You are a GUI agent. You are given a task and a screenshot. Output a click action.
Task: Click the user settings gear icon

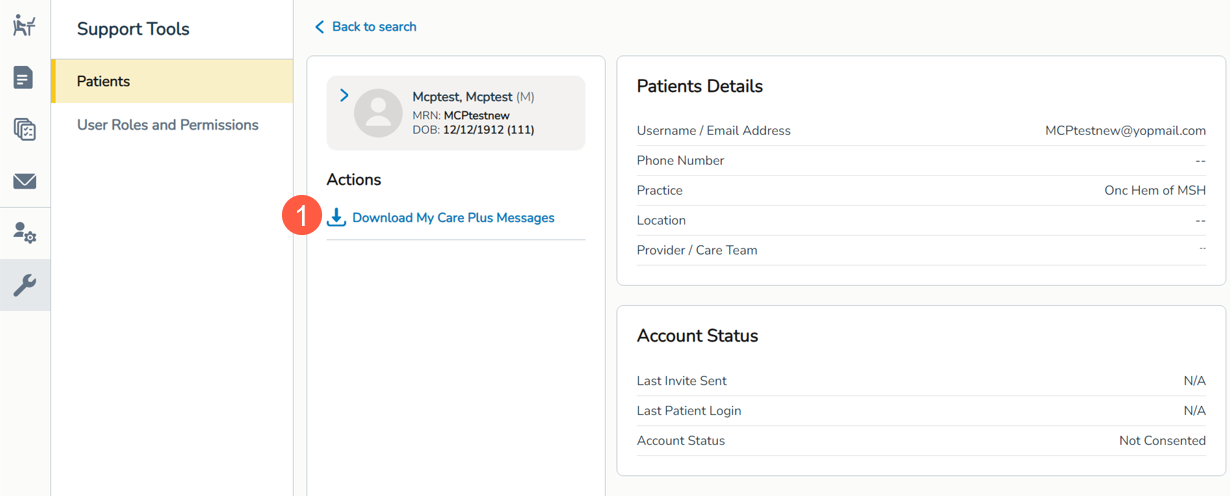click(24, 233)
